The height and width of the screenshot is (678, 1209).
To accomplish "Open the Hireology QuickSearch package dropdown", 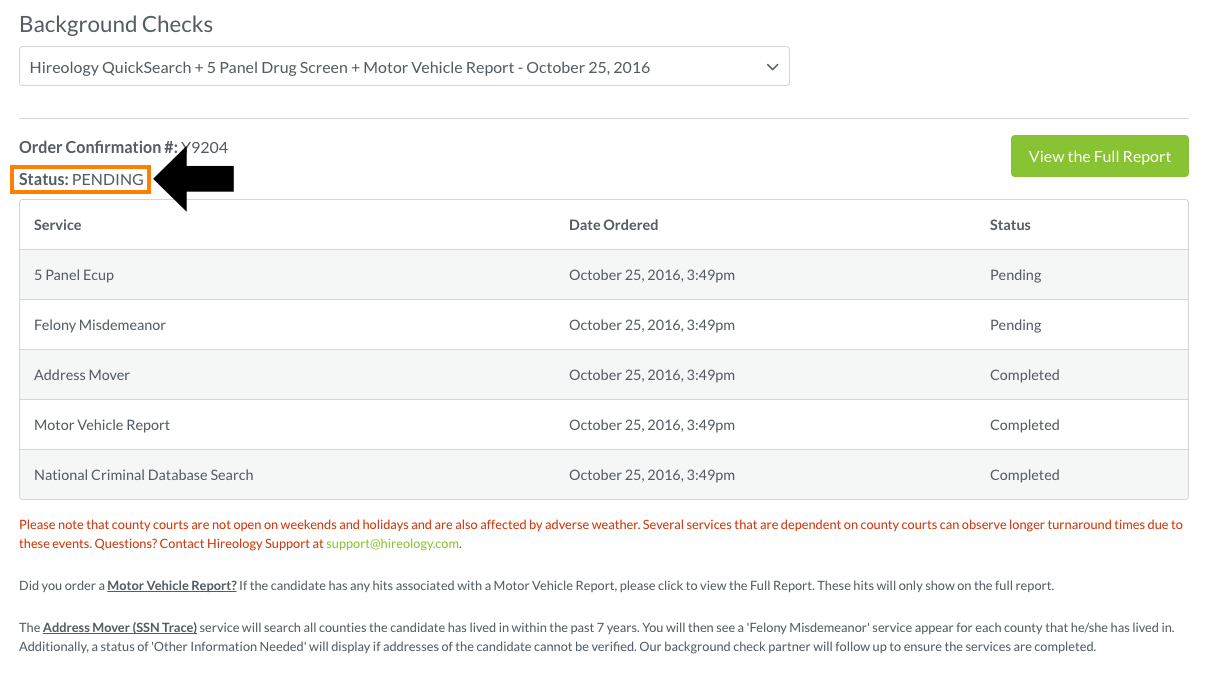I will [404, 67].
